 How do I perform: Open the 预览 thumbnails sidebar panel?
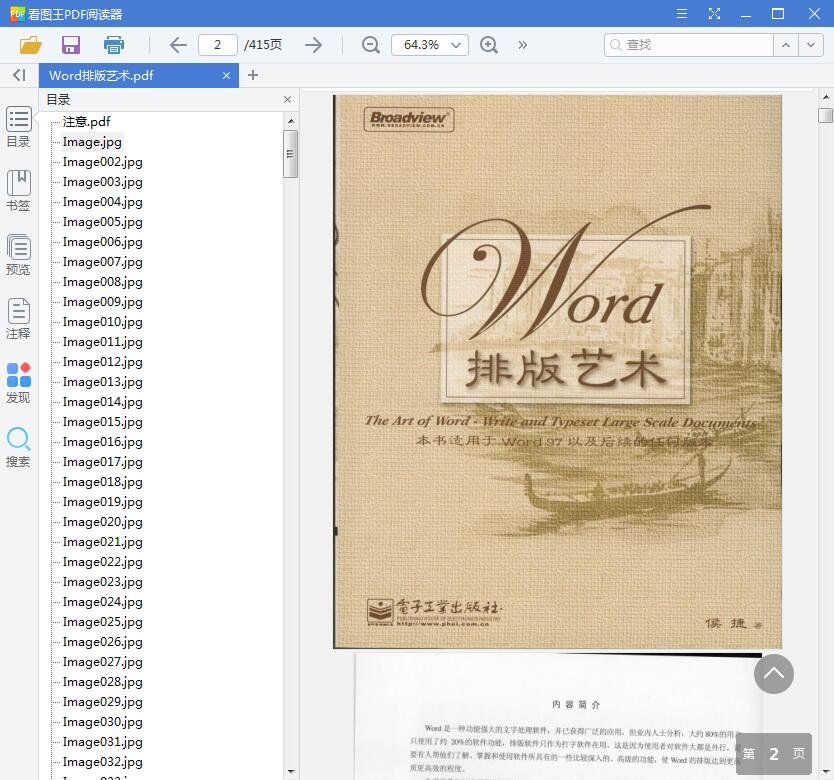(x=19, y=254)
